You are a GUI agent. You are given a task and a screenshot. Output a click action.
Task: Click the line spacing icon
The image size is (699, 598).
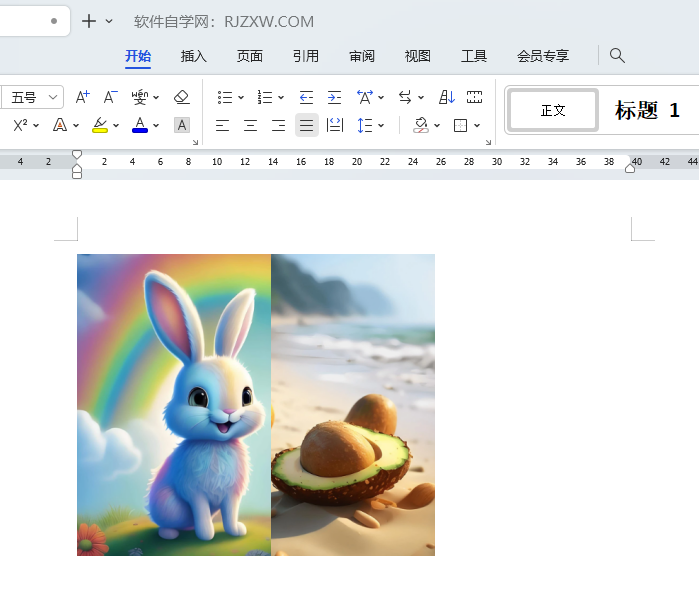(365, 125)
